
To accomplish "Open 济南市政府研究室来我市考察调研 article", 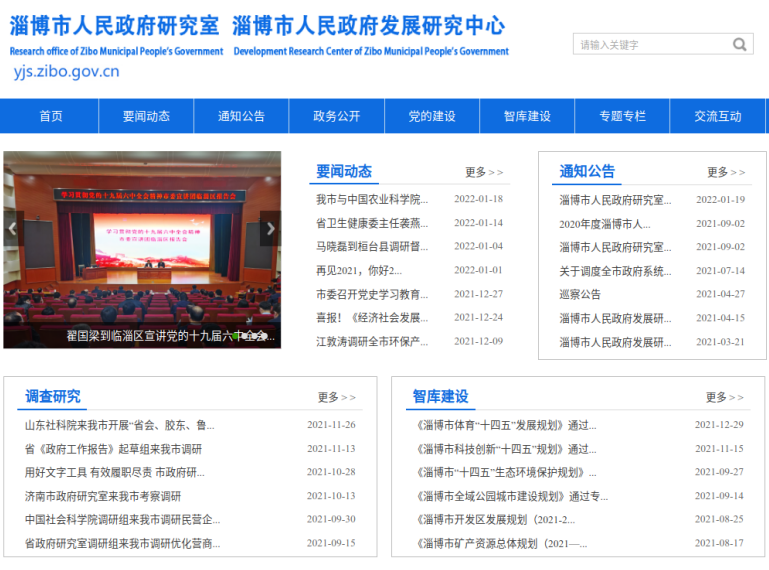I will (x=103, y=496).
